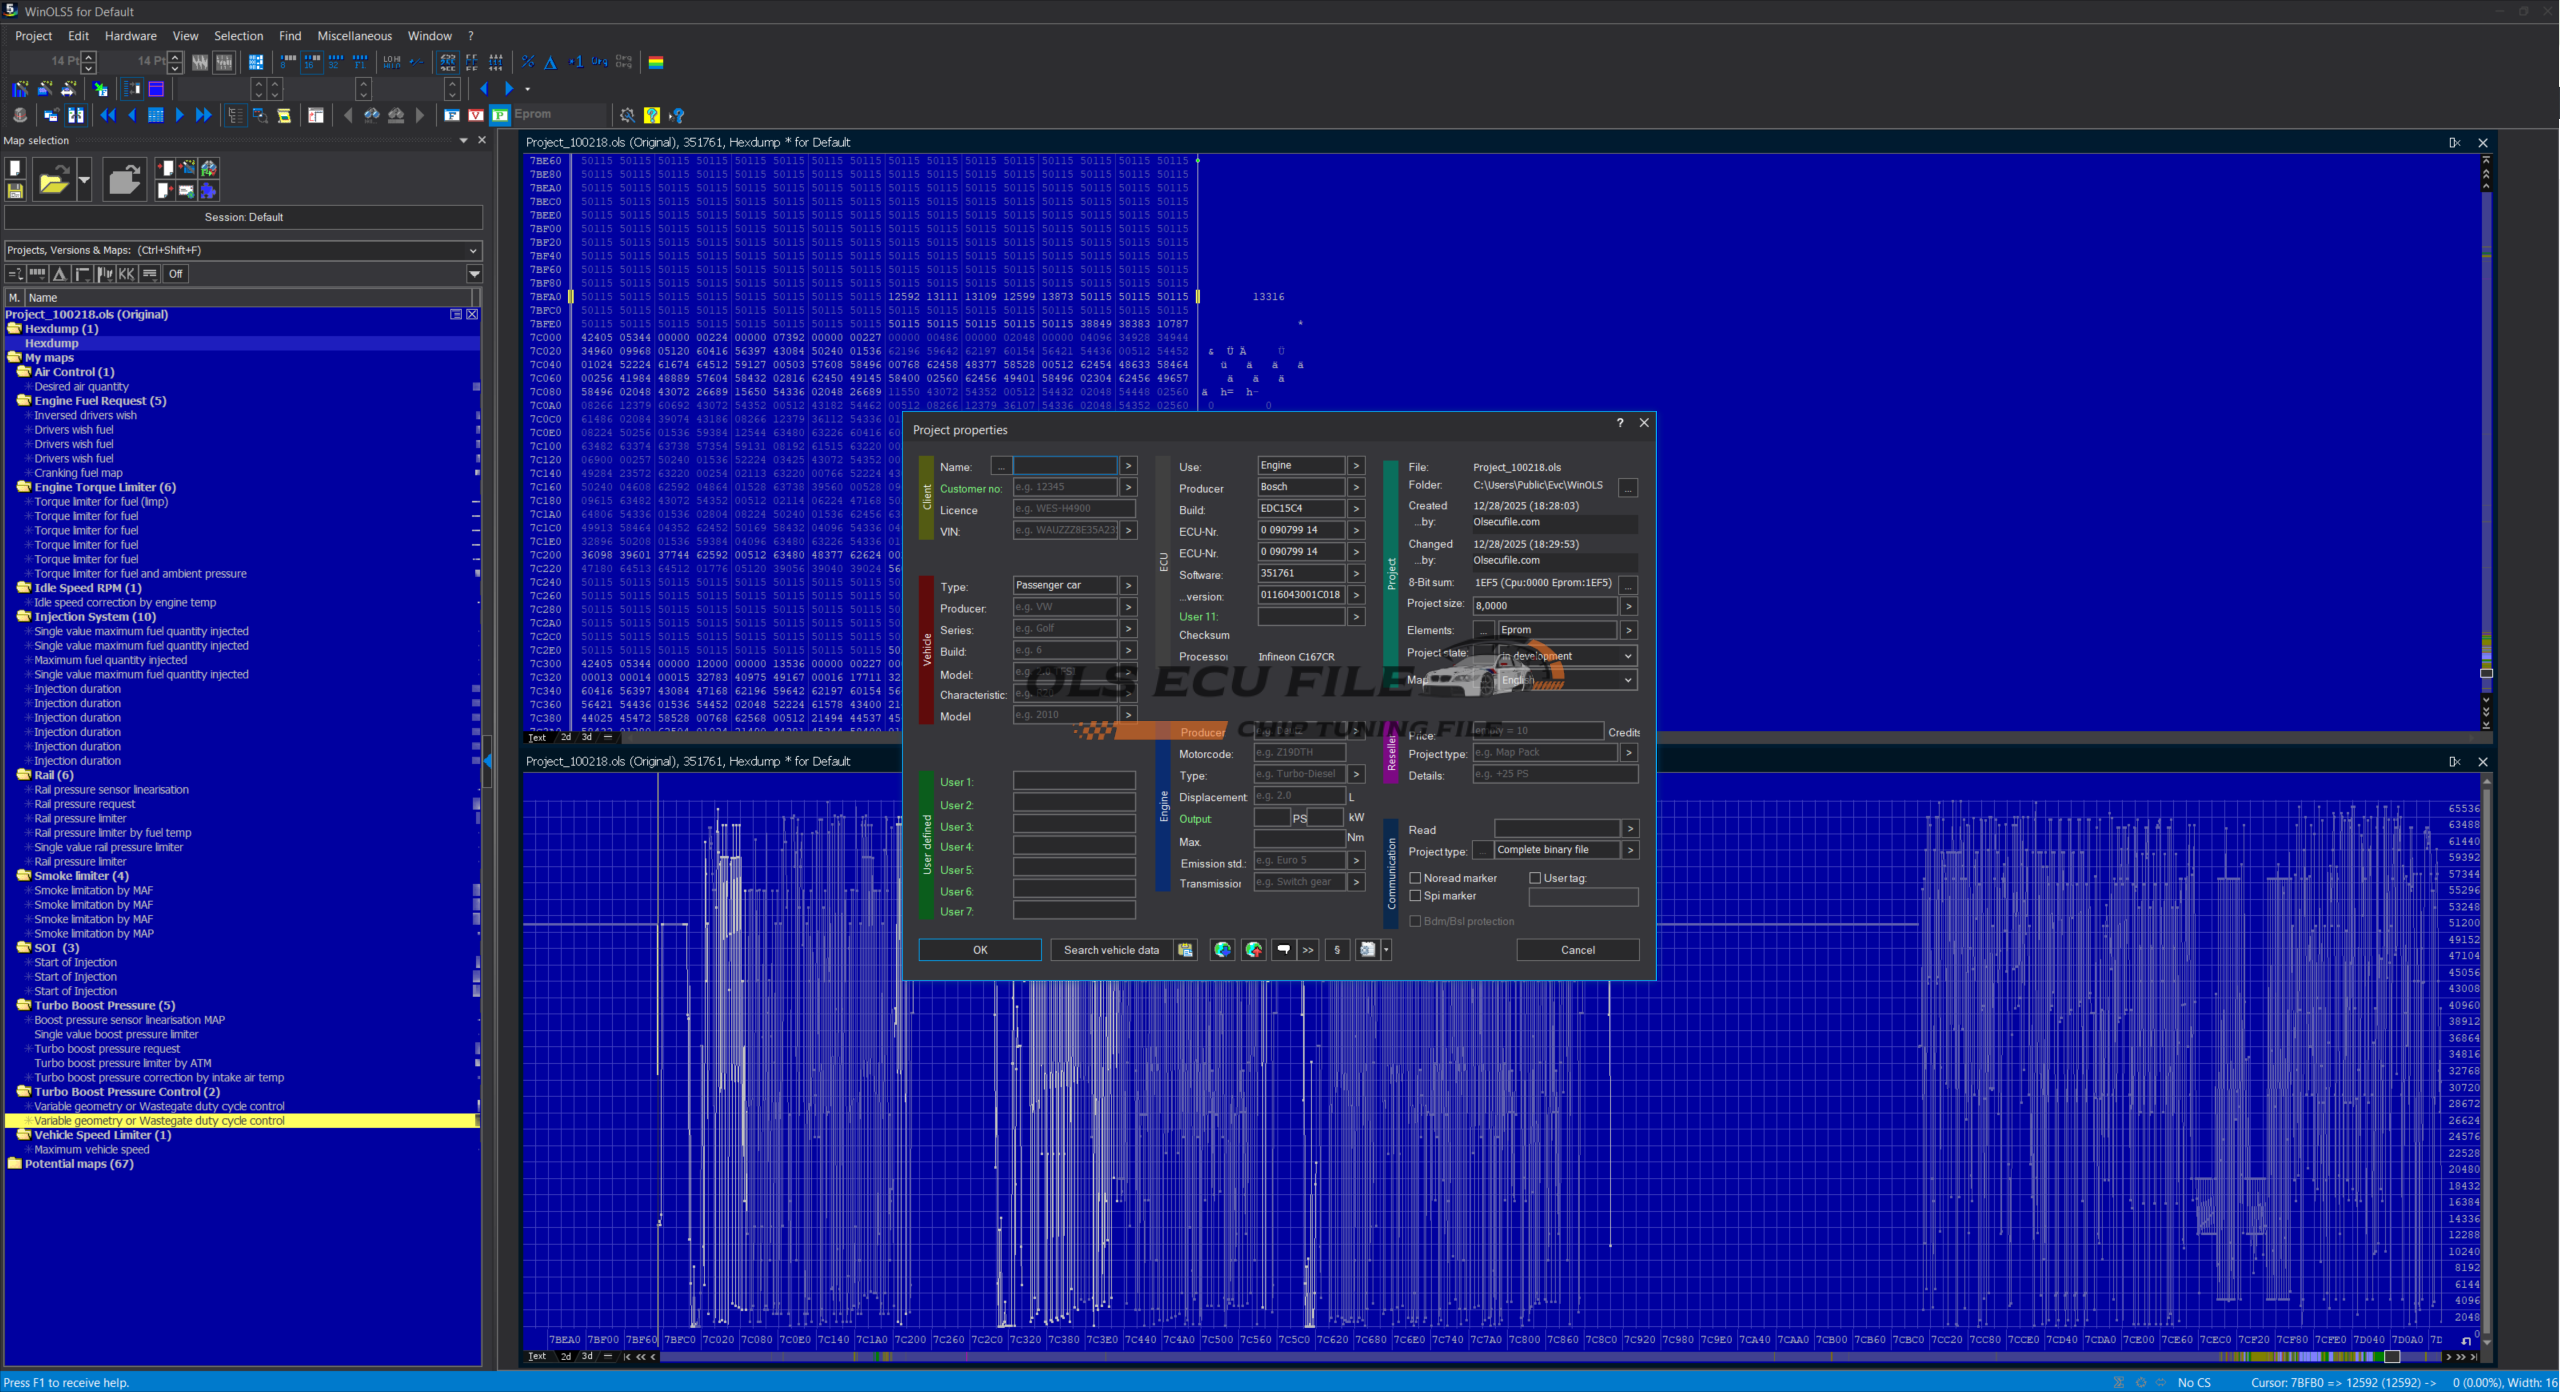Click the client Name input field
This screenshot has height=1392, width=2560.
tap(1064, 466)
